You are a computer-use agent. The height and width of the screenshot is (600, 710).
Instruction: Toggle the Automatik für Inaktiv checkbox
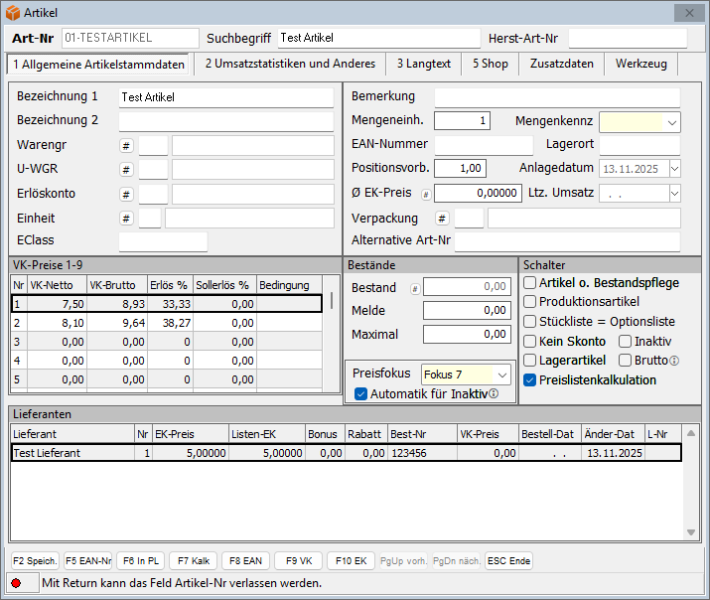point(361,394)
